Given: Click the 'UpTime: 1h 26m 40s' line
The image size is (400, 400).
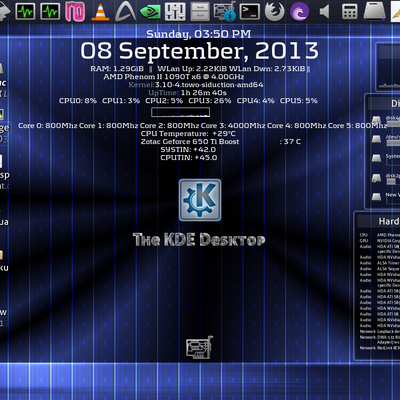Looking at the screenshot, I should [187, 93].
